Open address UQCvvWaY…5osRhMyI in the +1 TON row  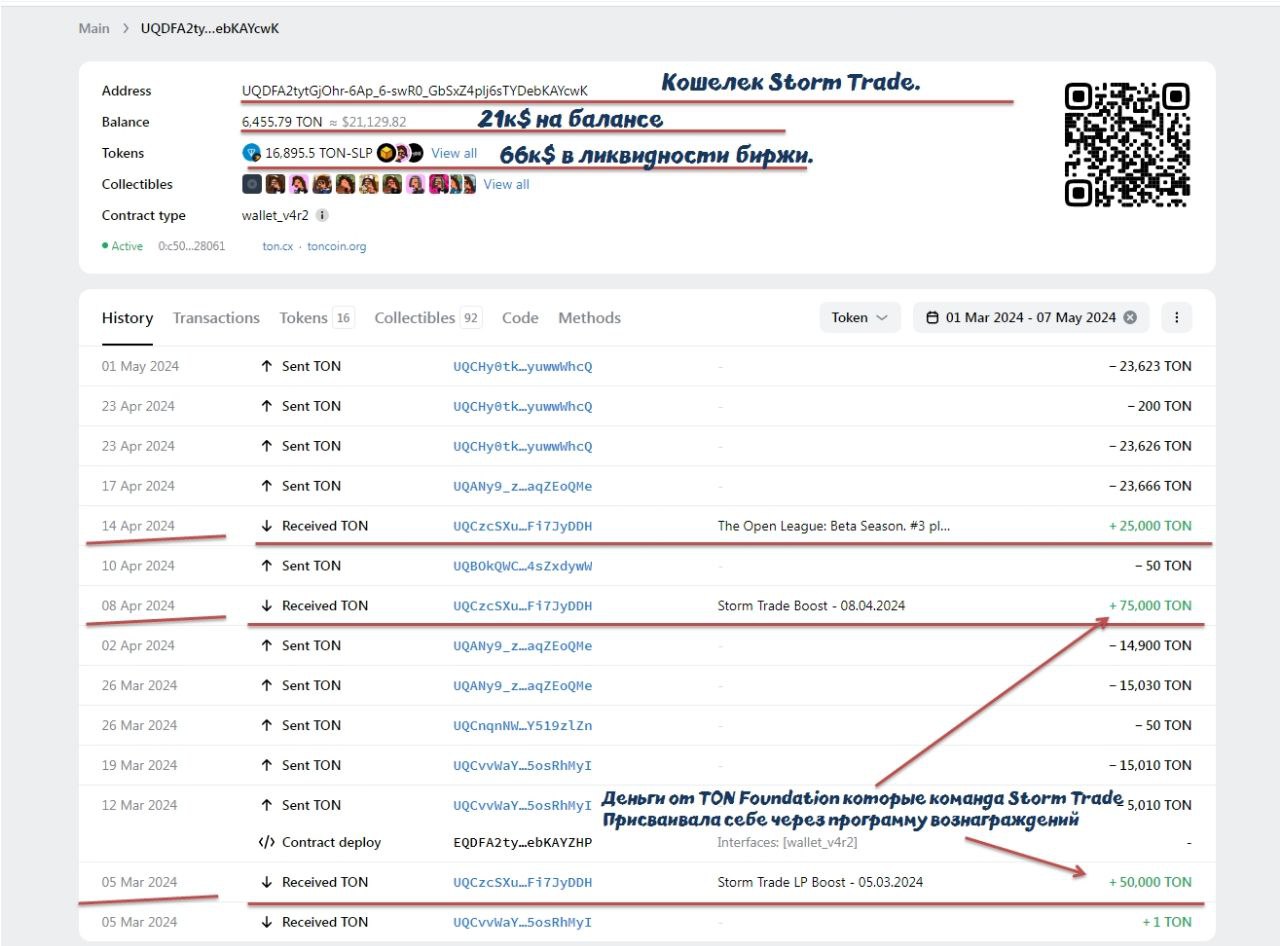point(522,923)
